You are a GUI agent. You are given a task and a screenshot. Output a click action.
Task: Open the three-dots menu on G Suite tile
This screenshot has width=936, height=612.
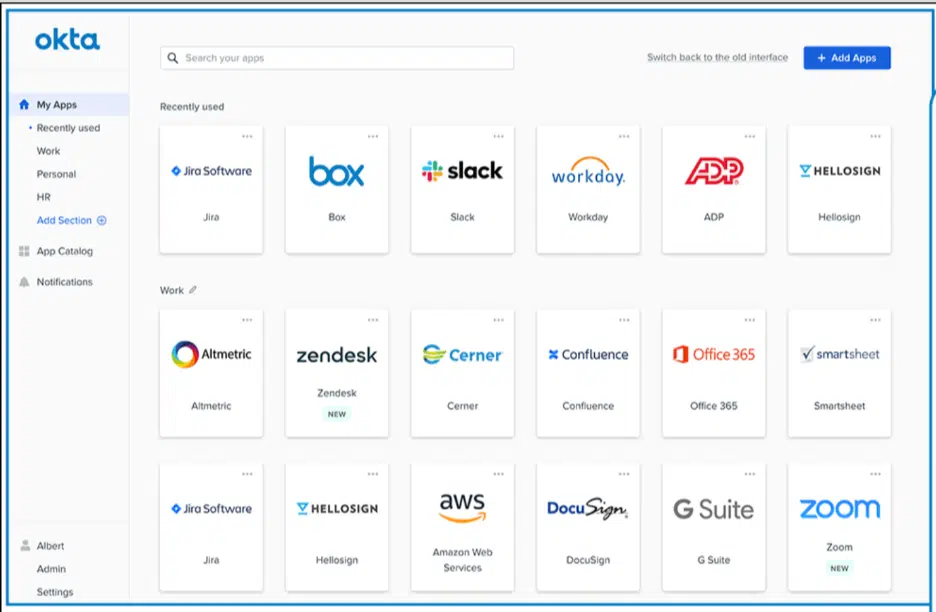[750, 474]
